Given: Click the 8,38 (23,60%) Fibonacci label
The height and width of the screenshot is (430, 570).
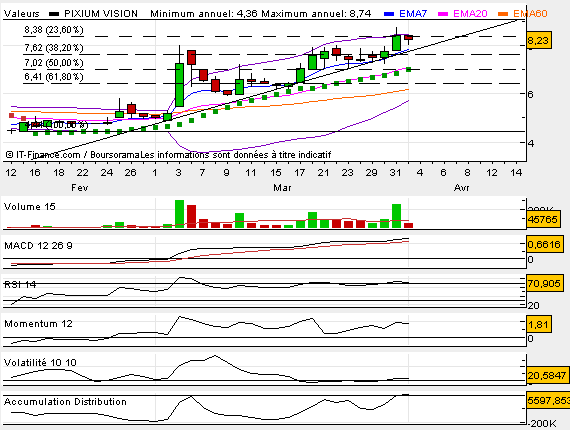Looking at the screenshot, I should [x=54, y=30].
